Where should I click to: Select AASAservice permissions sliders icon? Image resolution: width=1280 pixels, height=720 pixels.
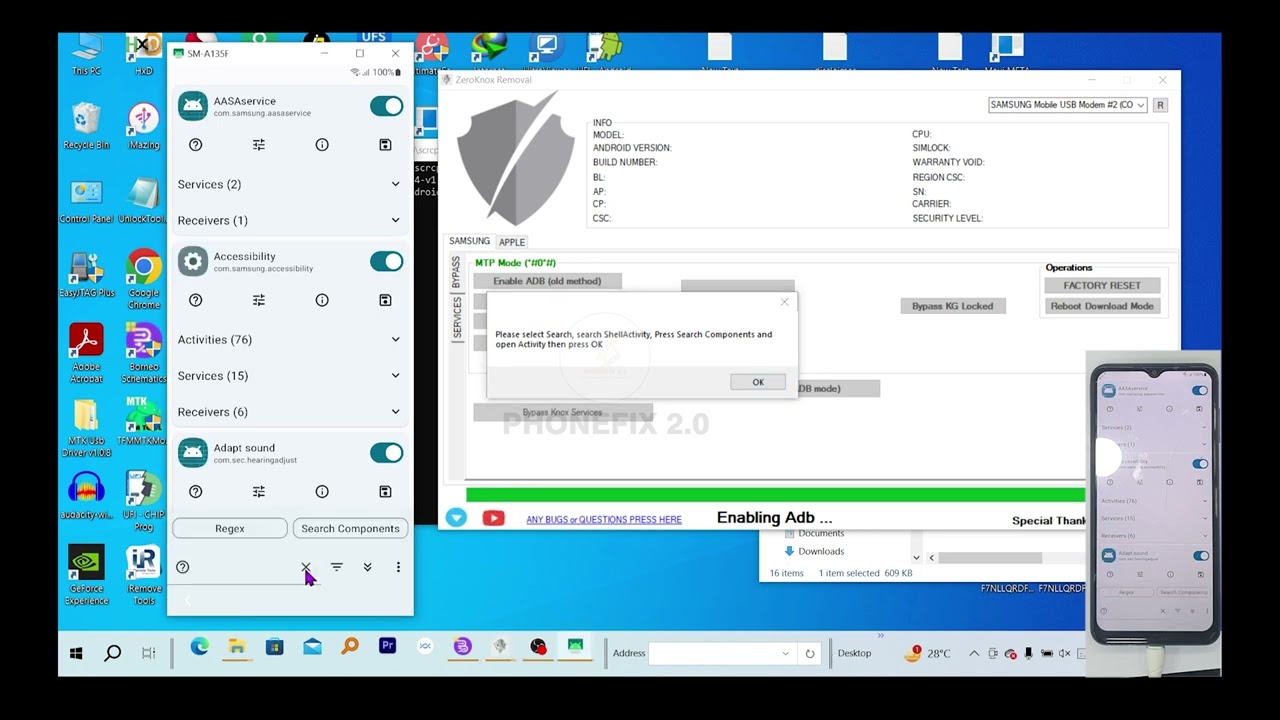pyautogui.click(x=258, y=144)
